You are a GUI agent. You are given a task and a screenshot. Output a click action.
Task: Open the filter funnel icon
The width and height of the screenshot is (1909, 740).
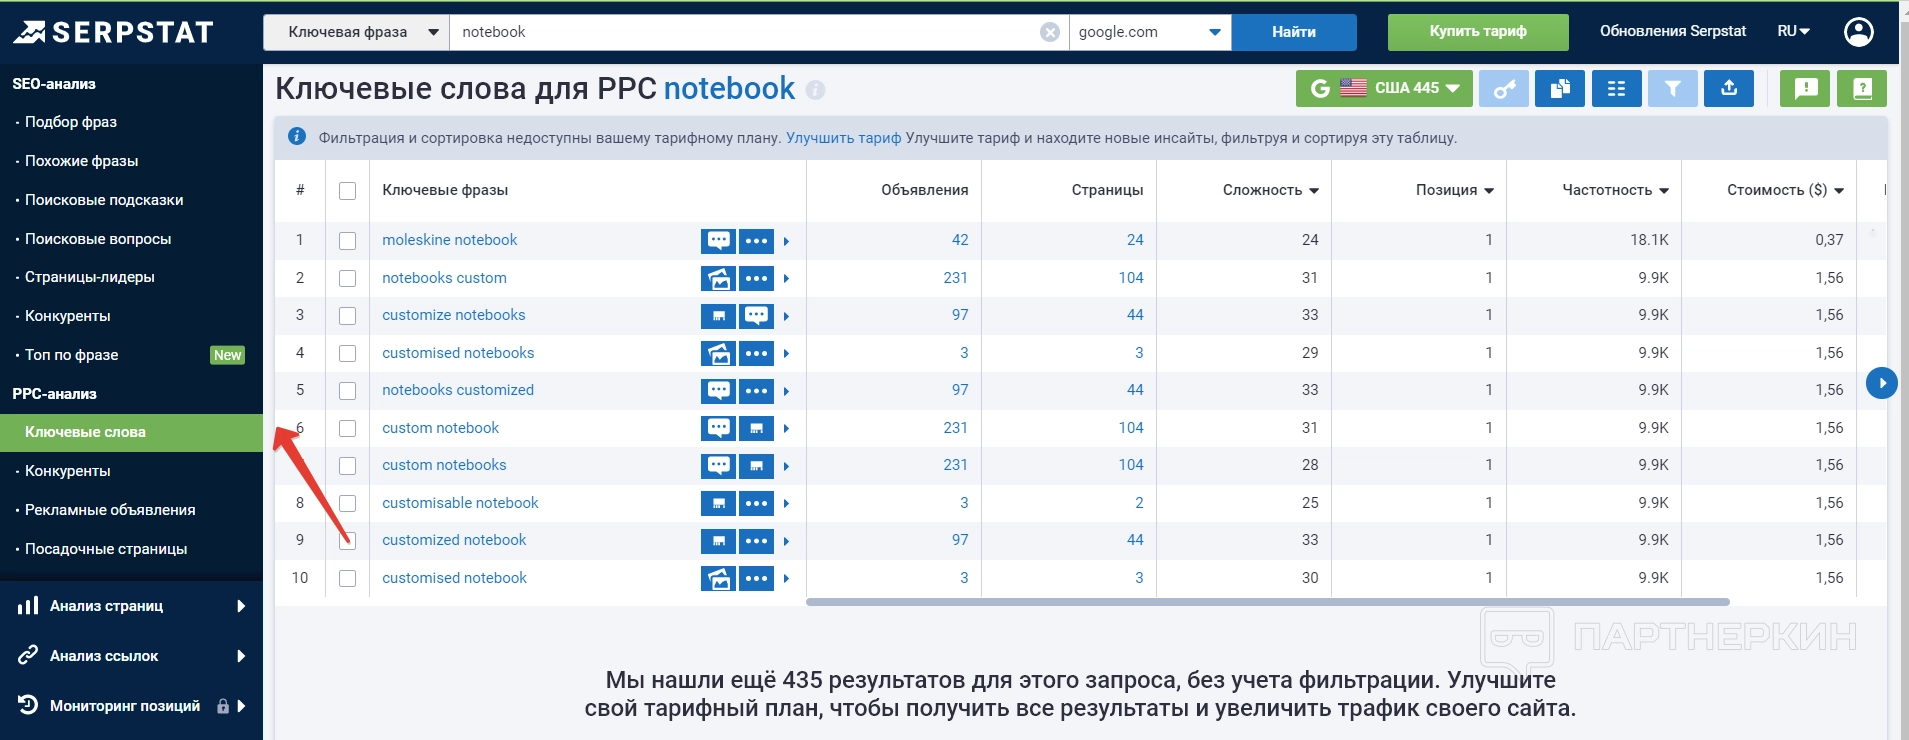(x=1672, y=89)
